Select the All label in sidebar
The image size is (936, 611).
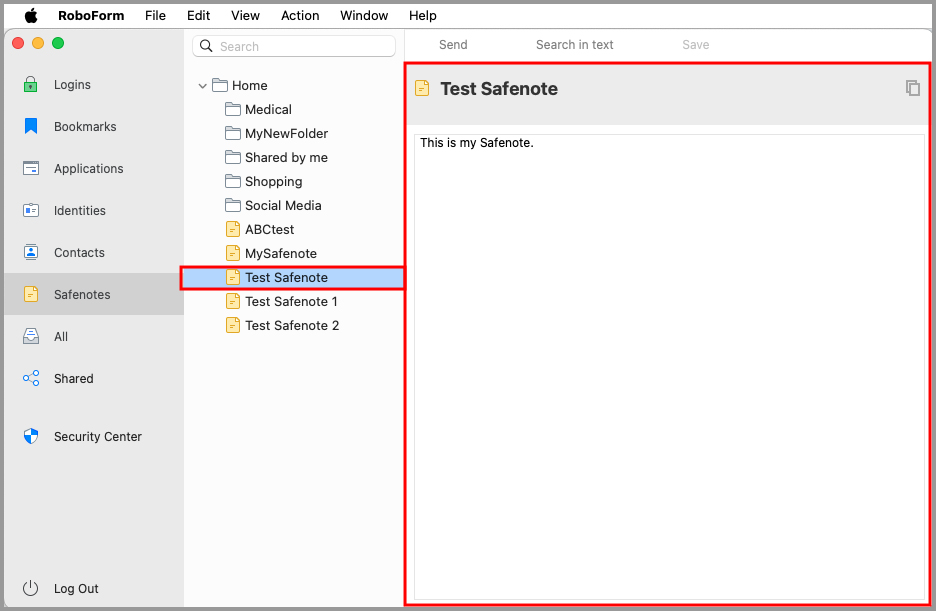click(61, 337)
